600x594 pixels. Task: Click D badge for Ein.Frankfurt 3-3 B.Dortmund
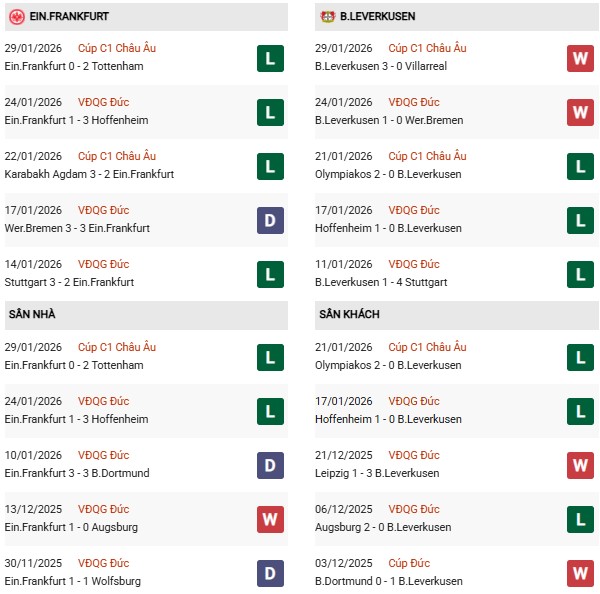pos(269,465)
